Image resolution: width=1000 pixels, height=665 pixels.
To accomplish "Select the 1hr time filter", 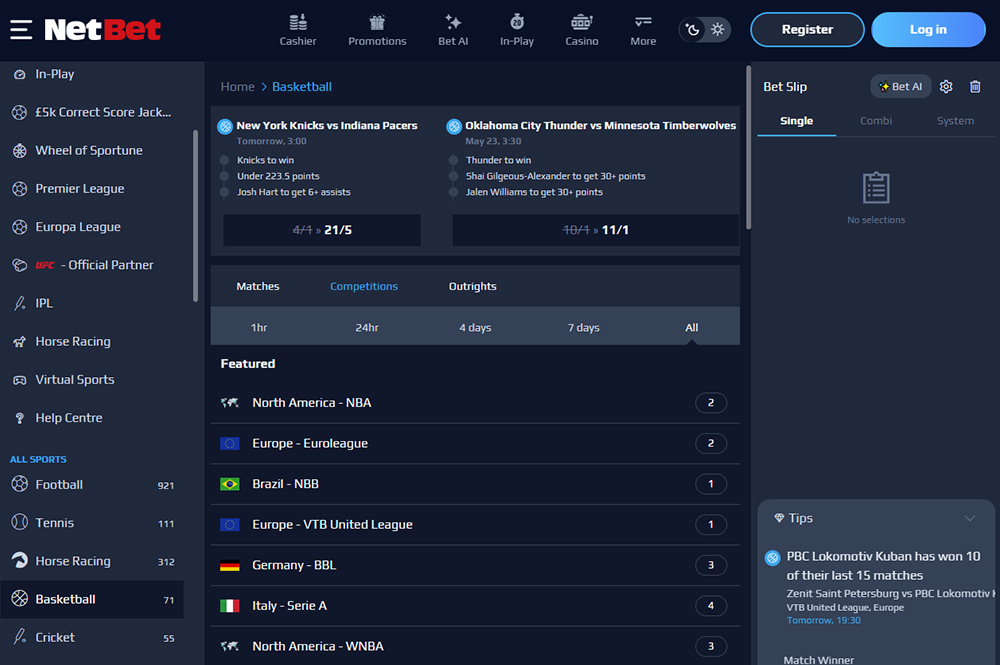I will [259, 328].
